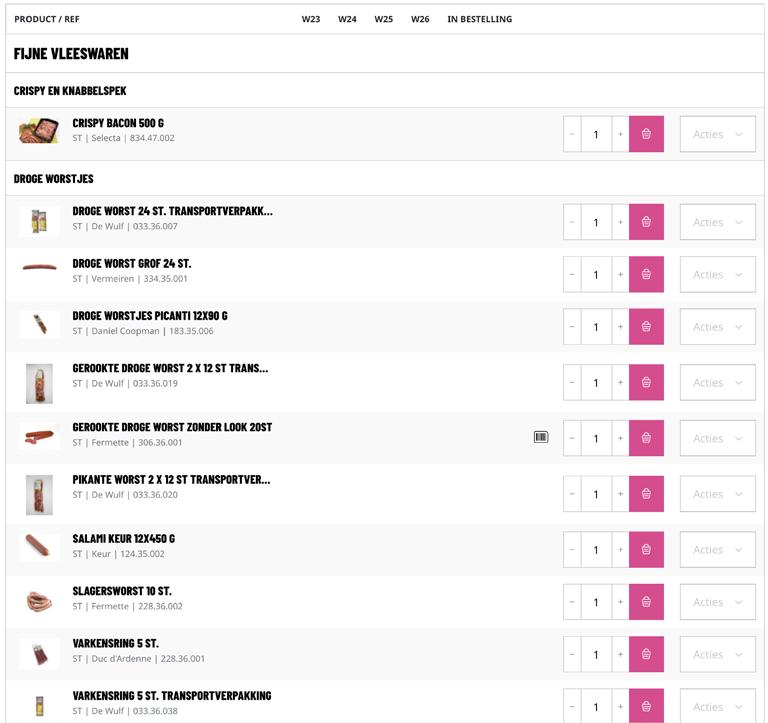
Task: Add Pikante Worst 2 x 12 St to basket
Action: point(646,494)
